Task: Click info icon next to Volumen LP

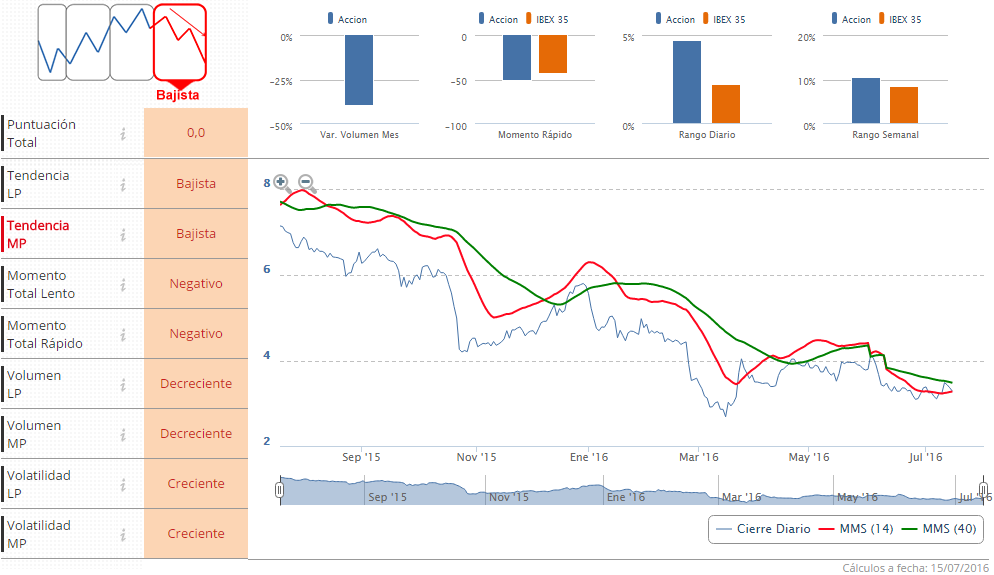Action: click(x=123, y=384)
